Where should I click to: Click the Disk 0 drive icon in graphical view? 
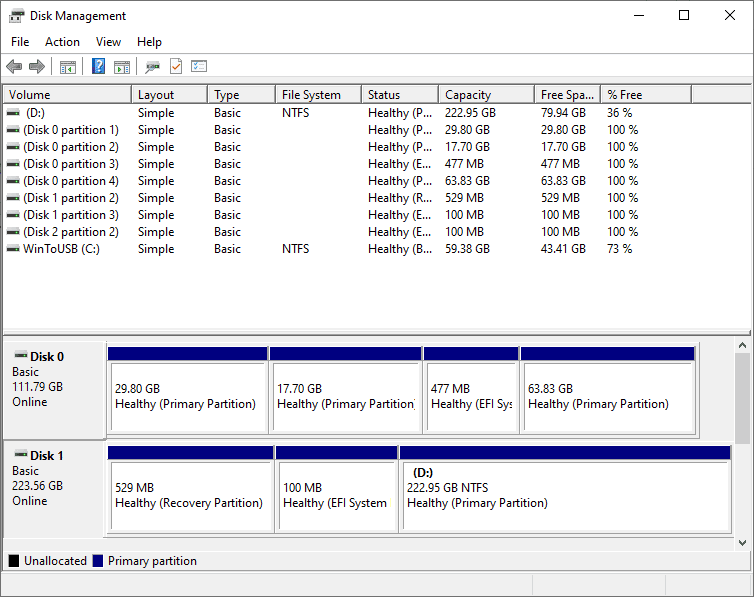pos(21,356)
